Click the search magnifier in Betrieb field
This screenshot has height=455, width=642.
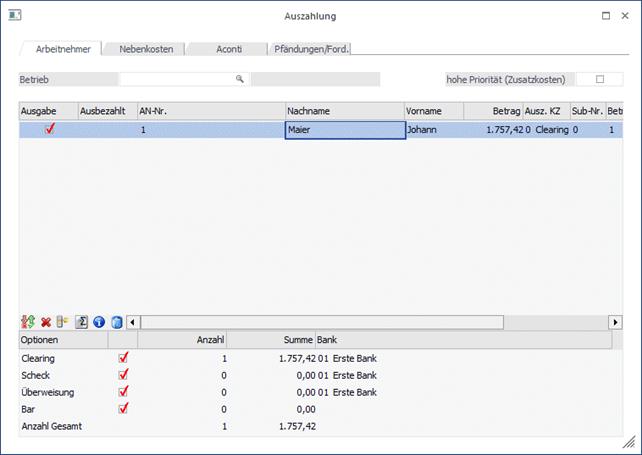240,78
